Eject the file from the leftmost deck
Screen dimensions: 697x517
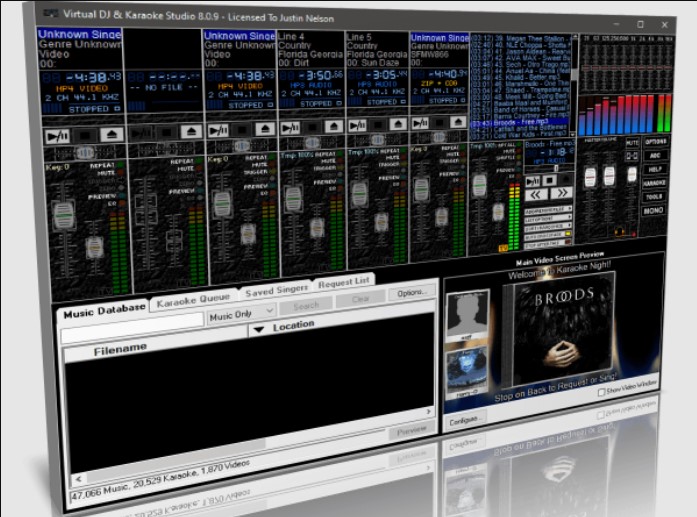pos(111,134)
